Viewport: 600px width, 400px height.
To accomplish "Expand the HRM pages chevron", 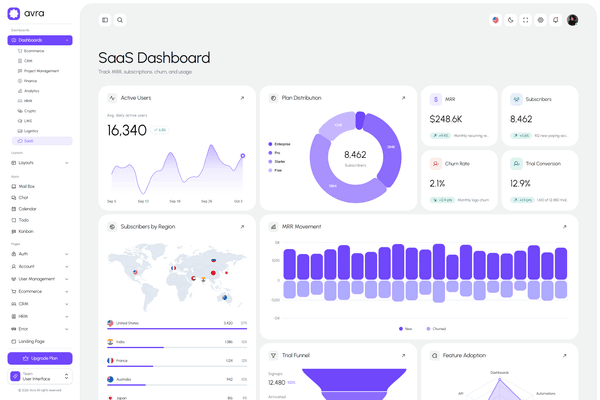I will [x=67, y=317].
